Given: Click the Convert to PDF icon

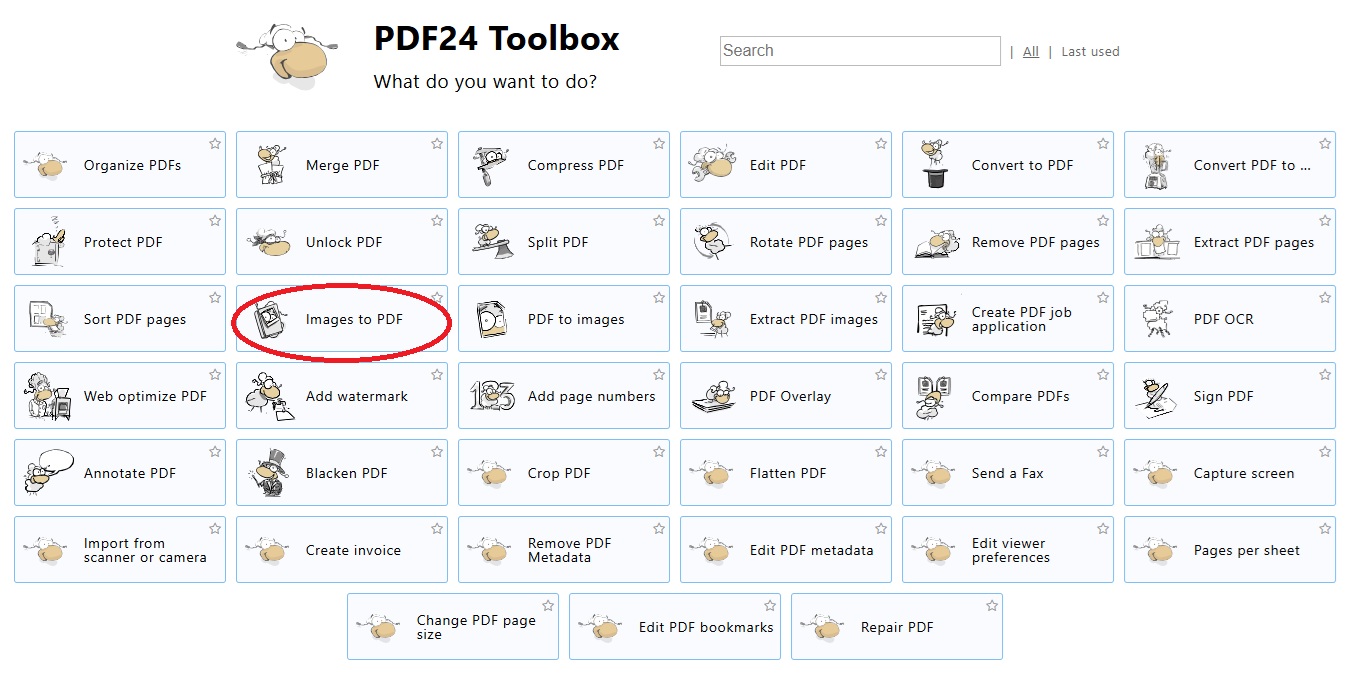Looking at the screenshot, I should click(x=934, y=165).
